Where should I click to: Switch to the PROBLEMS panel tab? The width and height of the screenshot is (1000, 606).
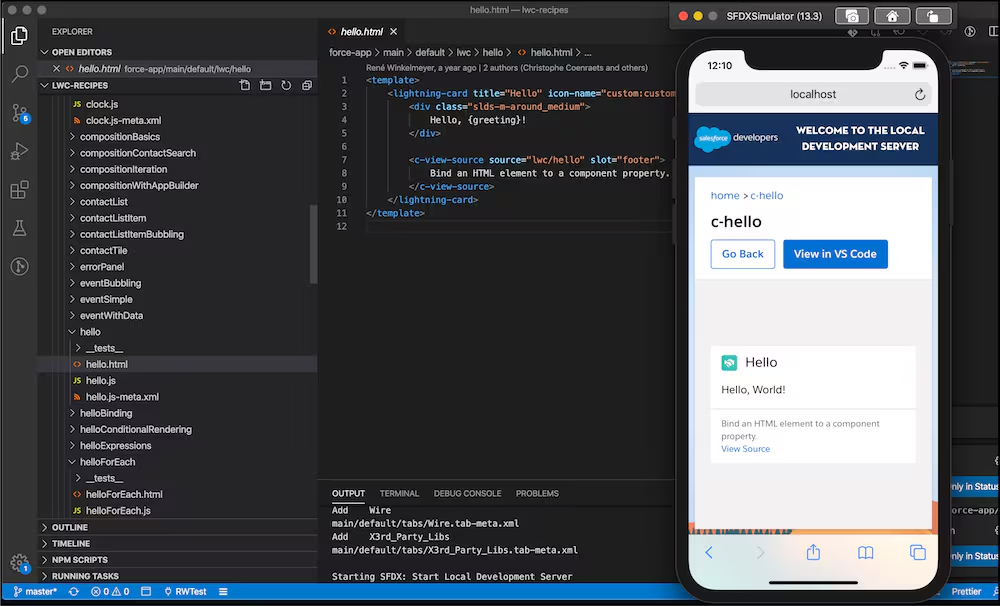click(x=537, y=493)
